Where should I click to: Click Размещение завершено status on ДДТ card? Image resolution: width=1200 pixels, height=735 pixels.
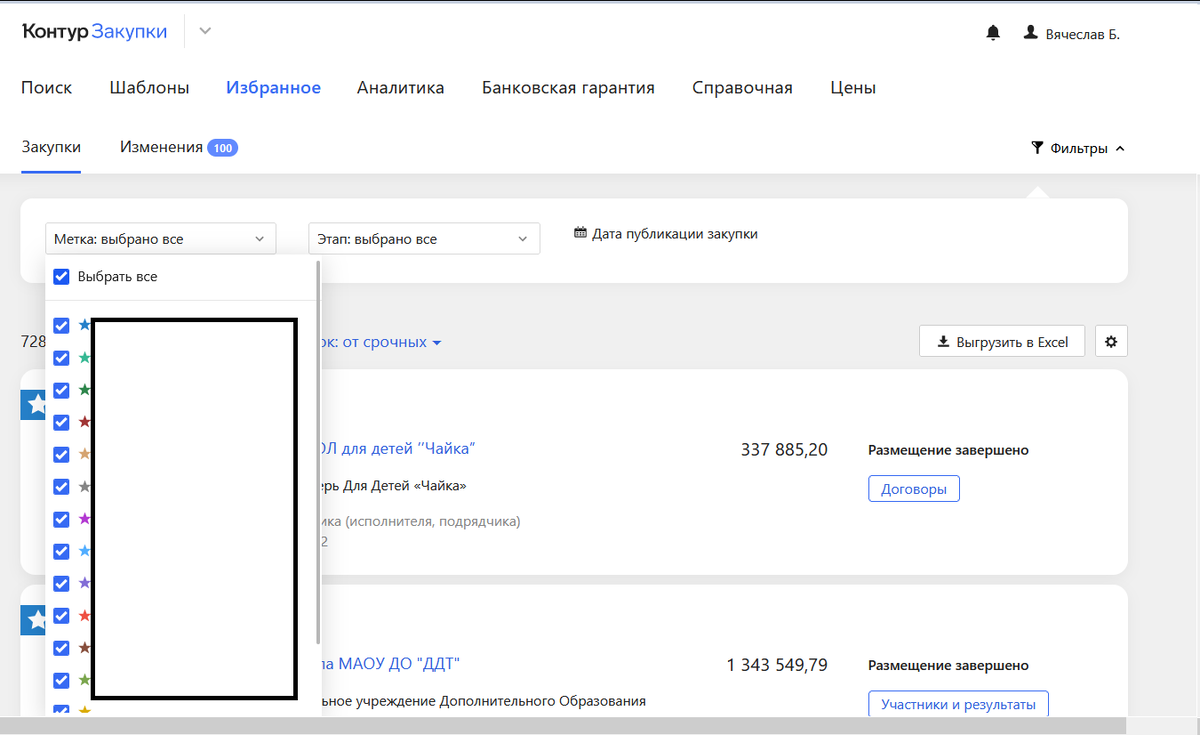[x=948, y=665]
